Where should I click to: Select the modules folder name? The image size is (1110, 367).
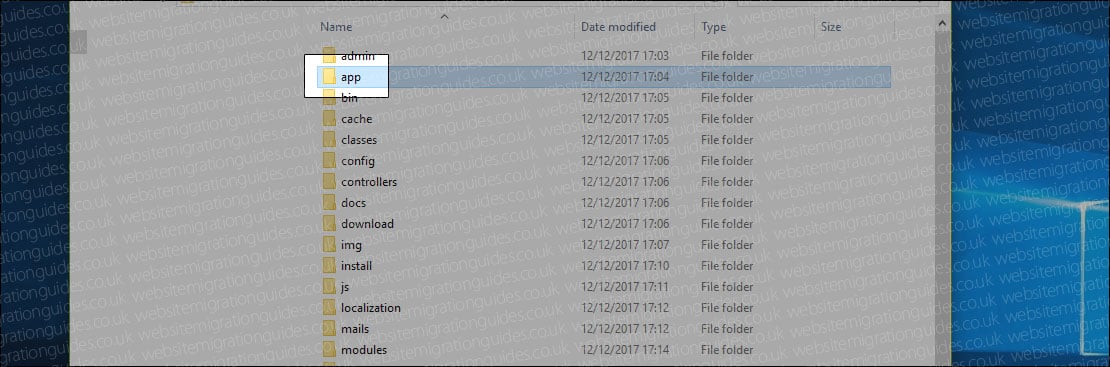pyautogui.click(x=364, y=350)
